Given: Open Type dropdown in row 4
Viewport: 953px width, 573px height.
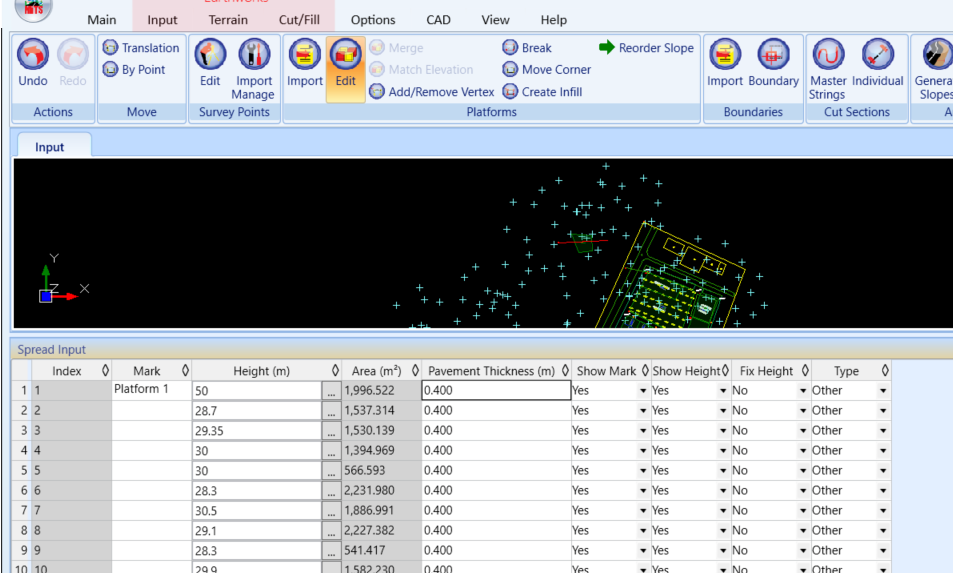Looking at the screenshot, I should coord(883,451).
